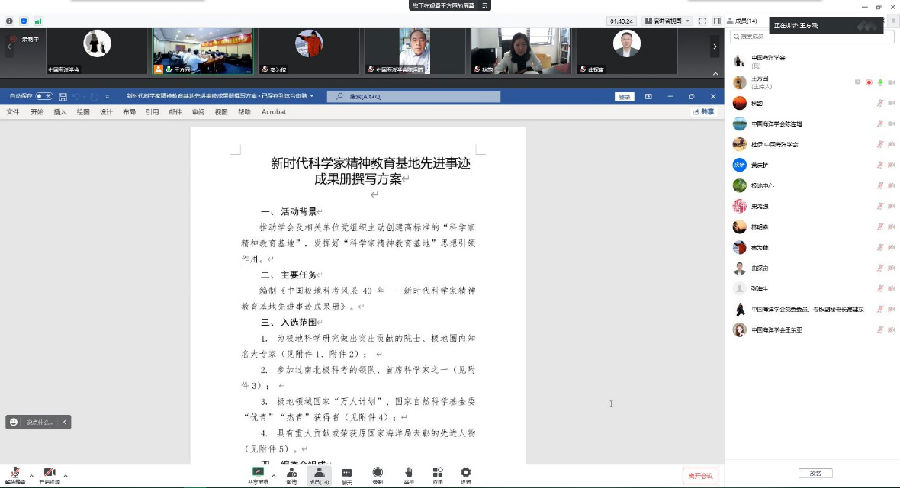The height and width of the screenshot is (488, 900).
Task: Toggle muted mic for 中国海洋学会王东亚 row
Action: pos(879,330)
